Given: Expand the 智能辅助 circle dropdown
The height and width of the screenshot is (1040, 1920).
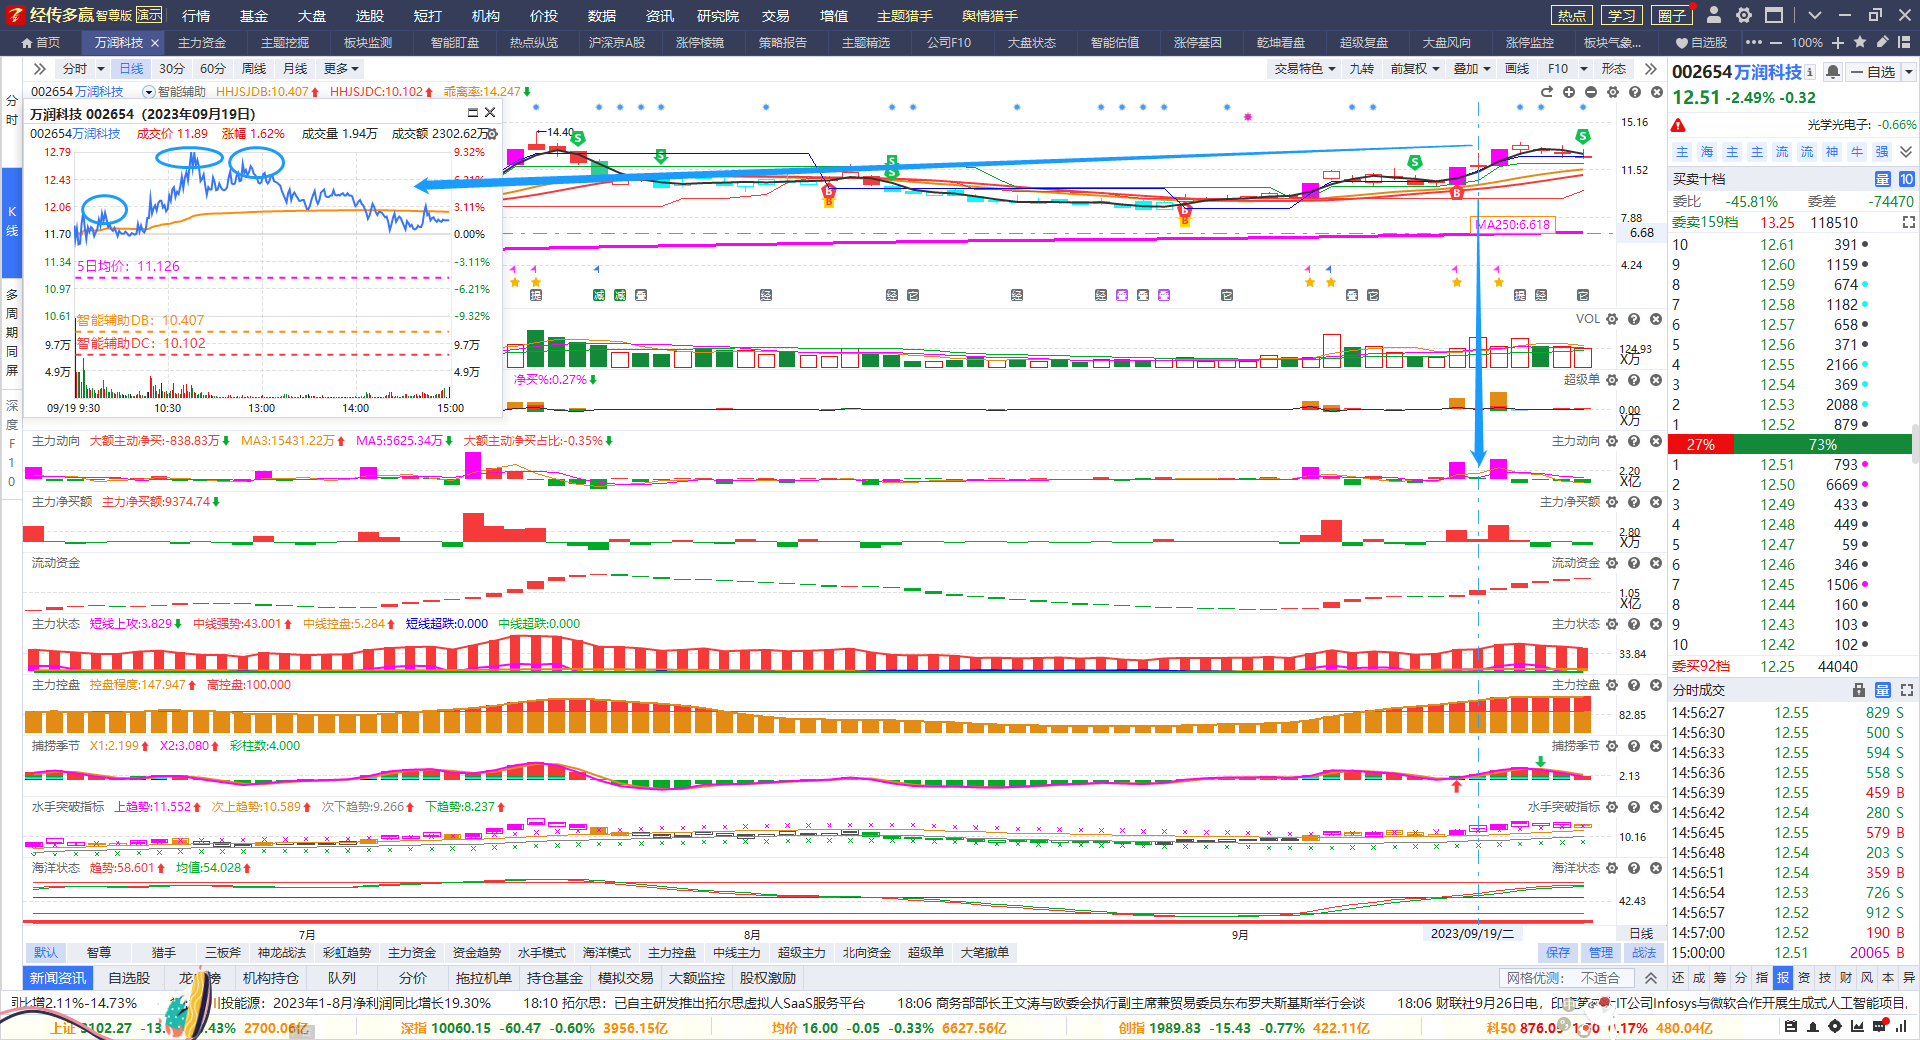Looking at the screenshot, I should pyautogui.click(x=149, y=92).
